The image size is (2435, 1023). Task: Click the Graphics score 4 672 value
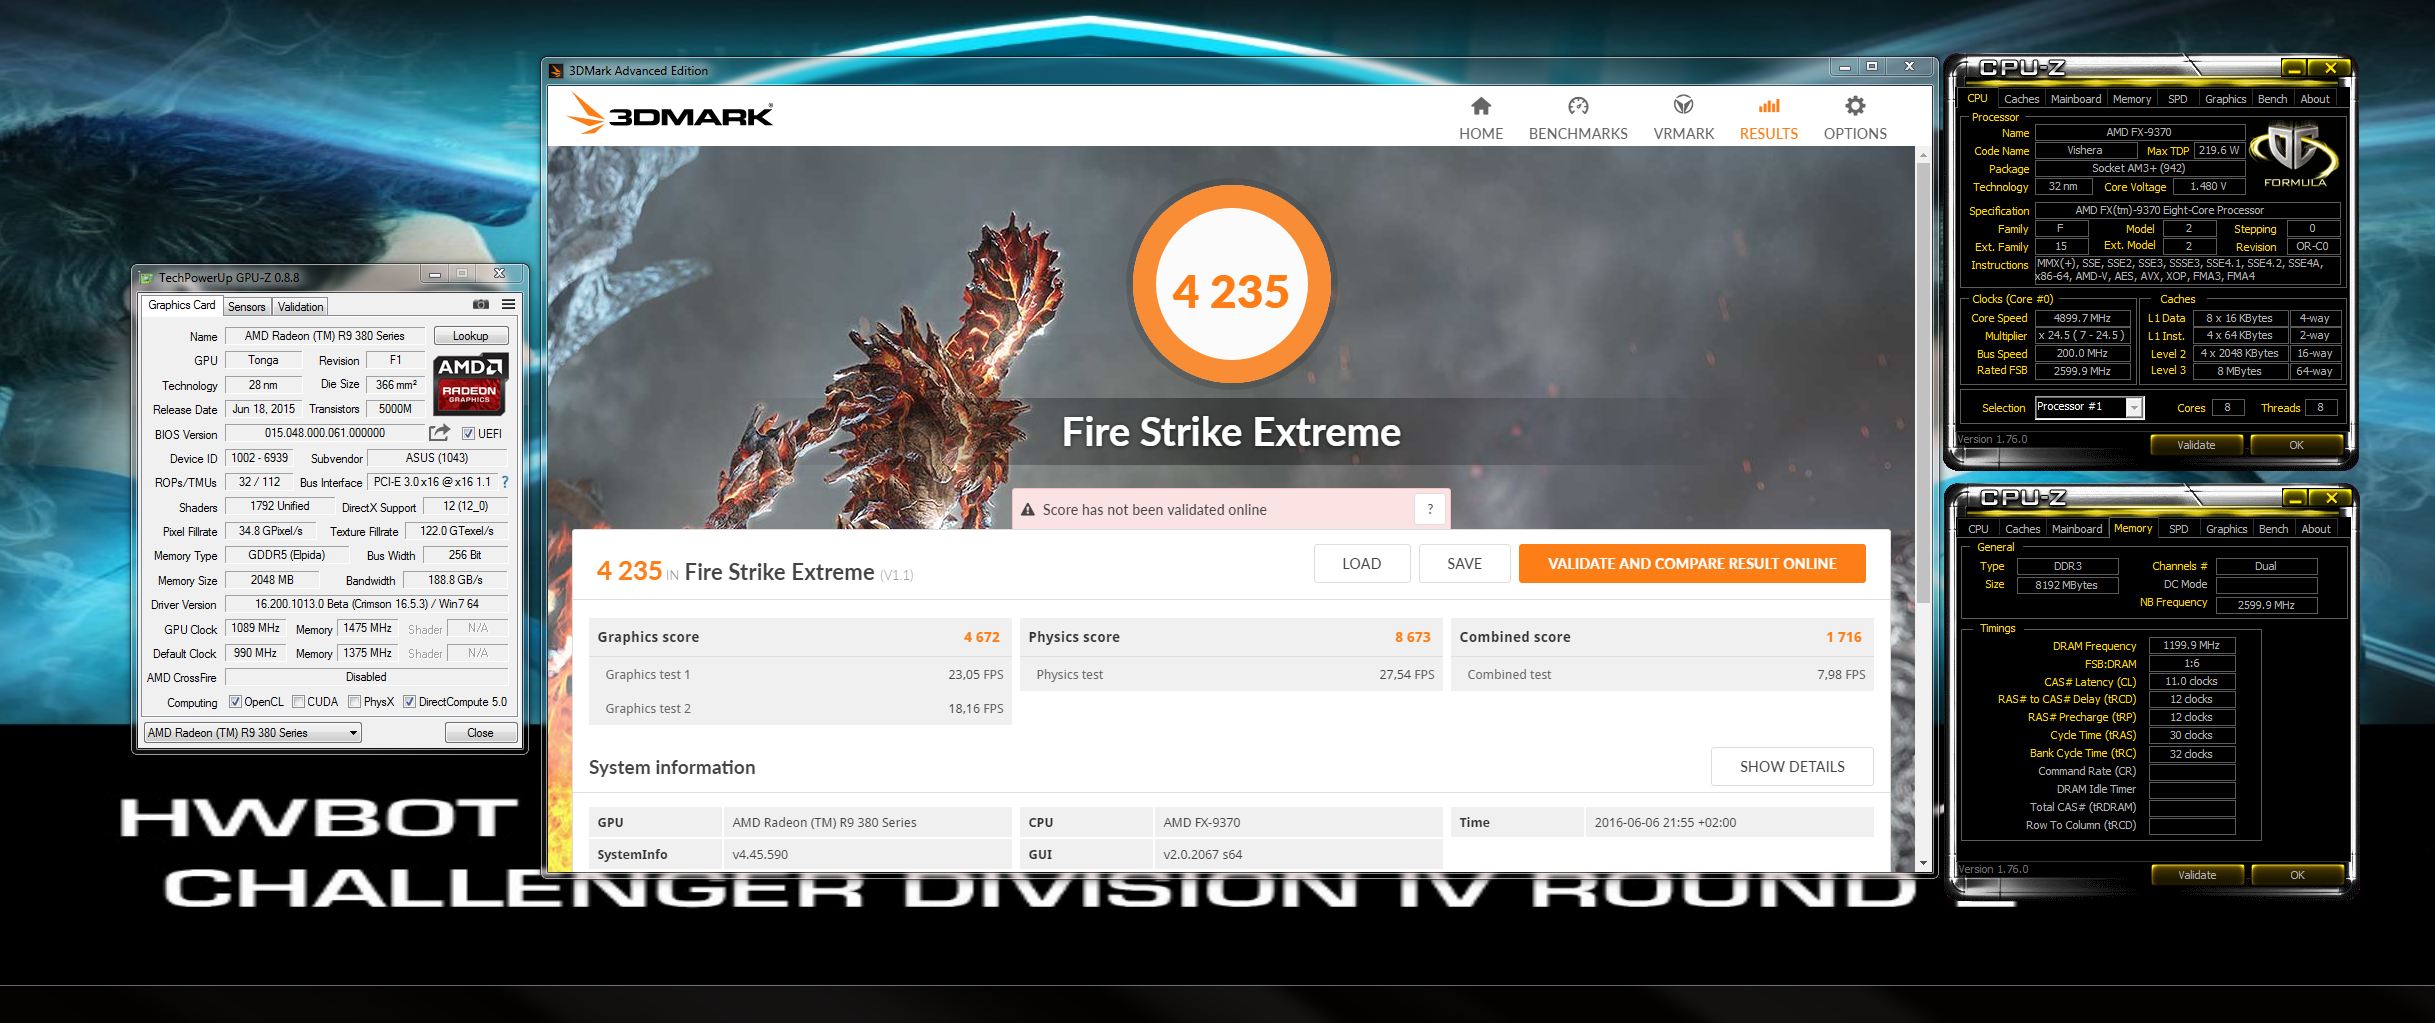981,637
